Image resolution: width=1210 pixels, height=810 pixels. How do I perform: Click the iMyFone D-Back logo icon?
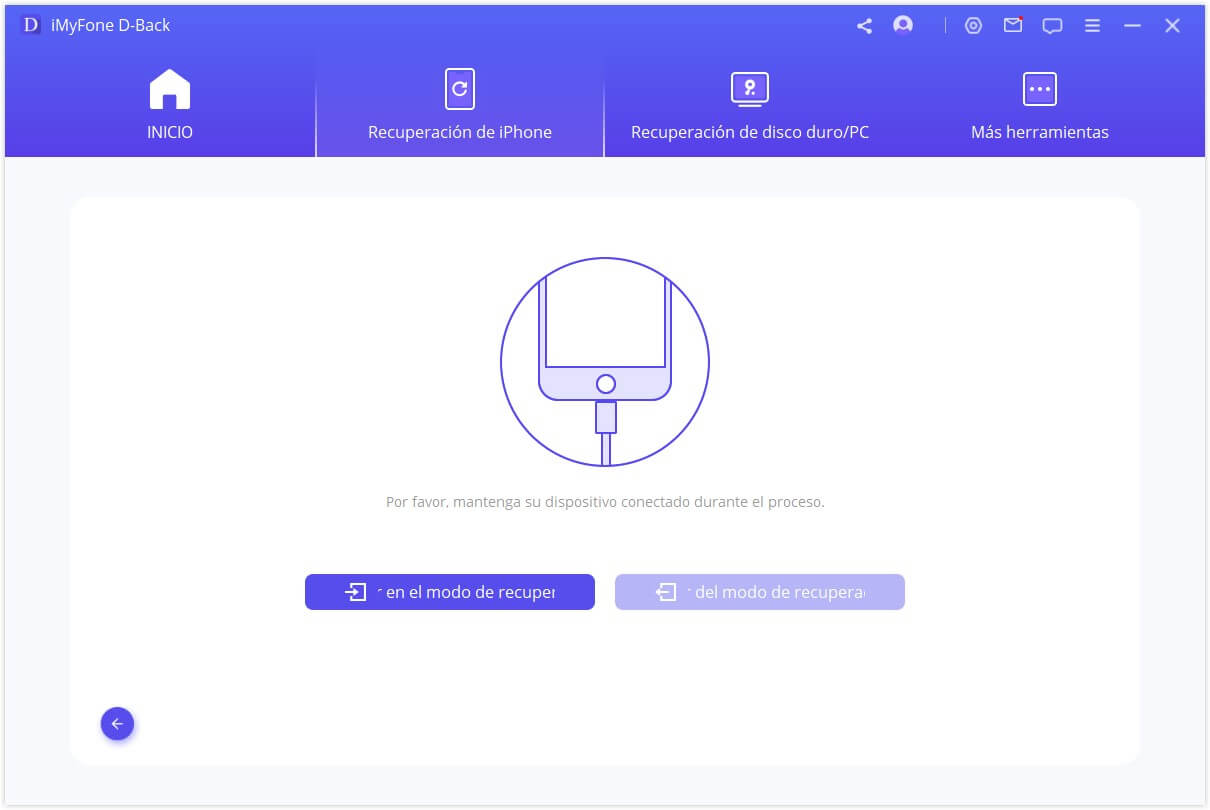pos(31,25)
